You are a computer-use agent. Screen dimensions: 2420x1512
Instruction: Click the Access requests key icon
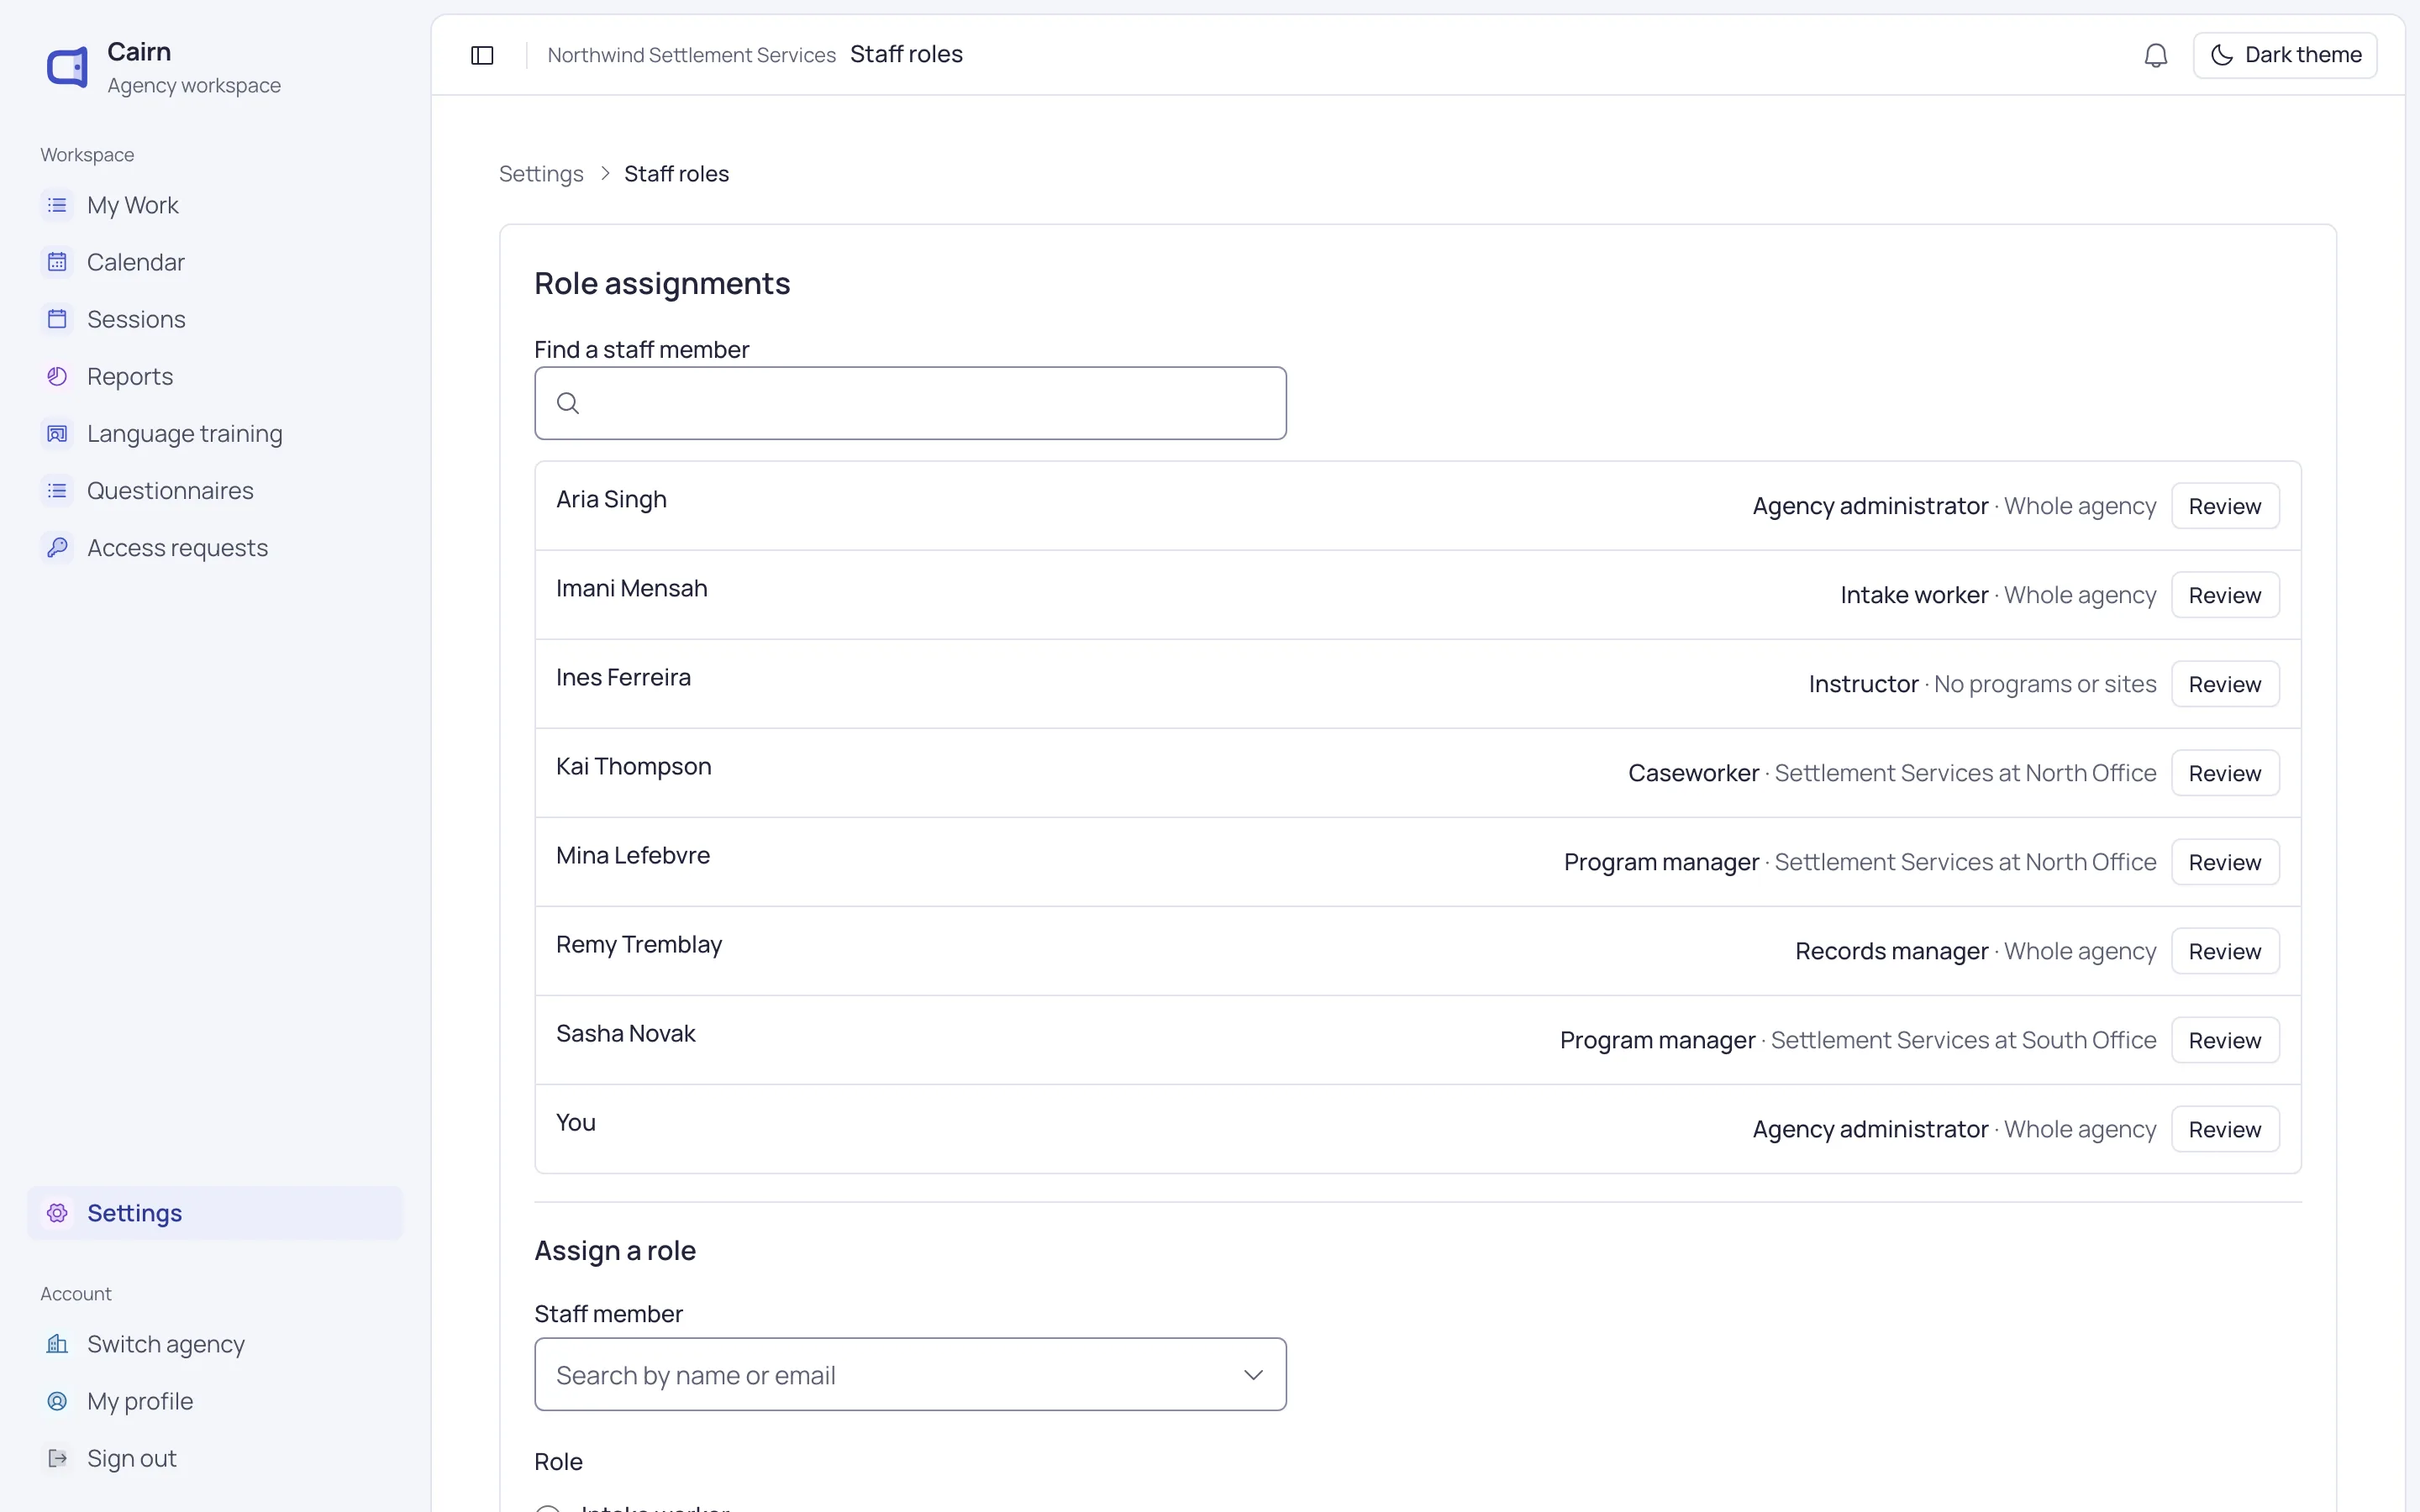(x=57, y=547)
